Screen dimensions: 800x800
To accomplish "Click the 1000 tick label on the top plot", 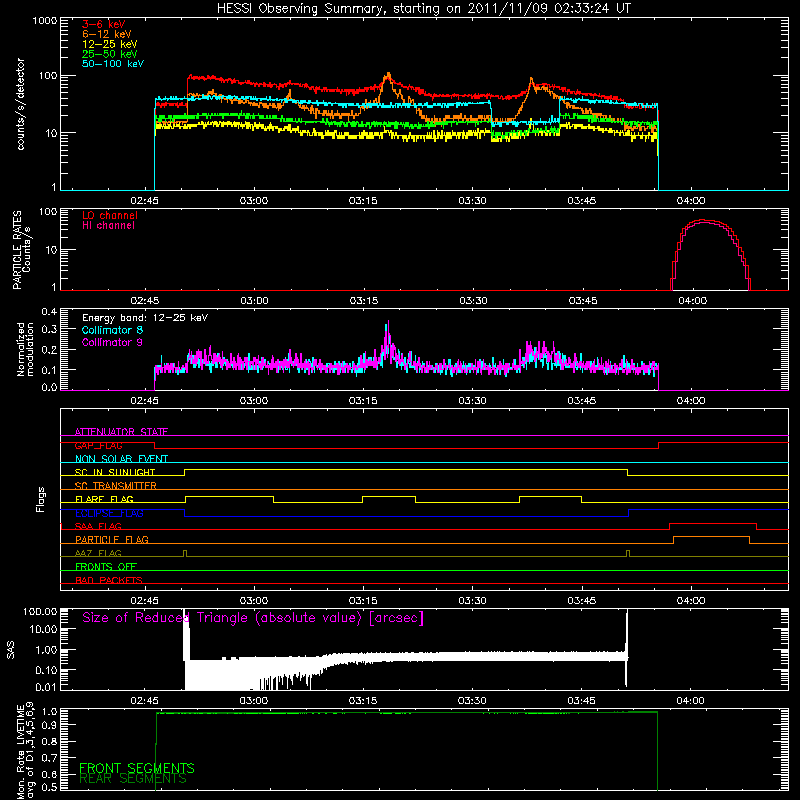I will point(45,21).
